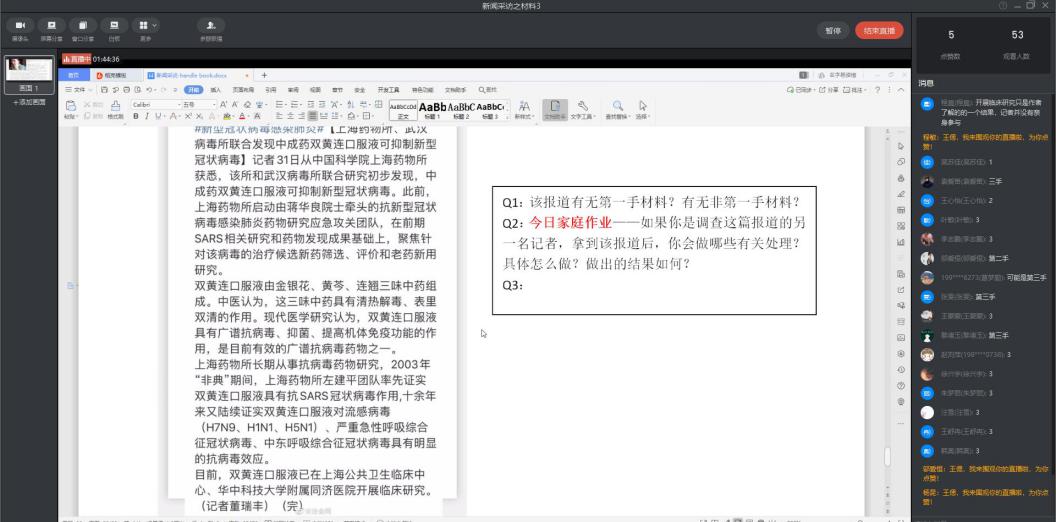Click the text tools wrench icon
1056x522 pixels.
click(x=582, y=106)
